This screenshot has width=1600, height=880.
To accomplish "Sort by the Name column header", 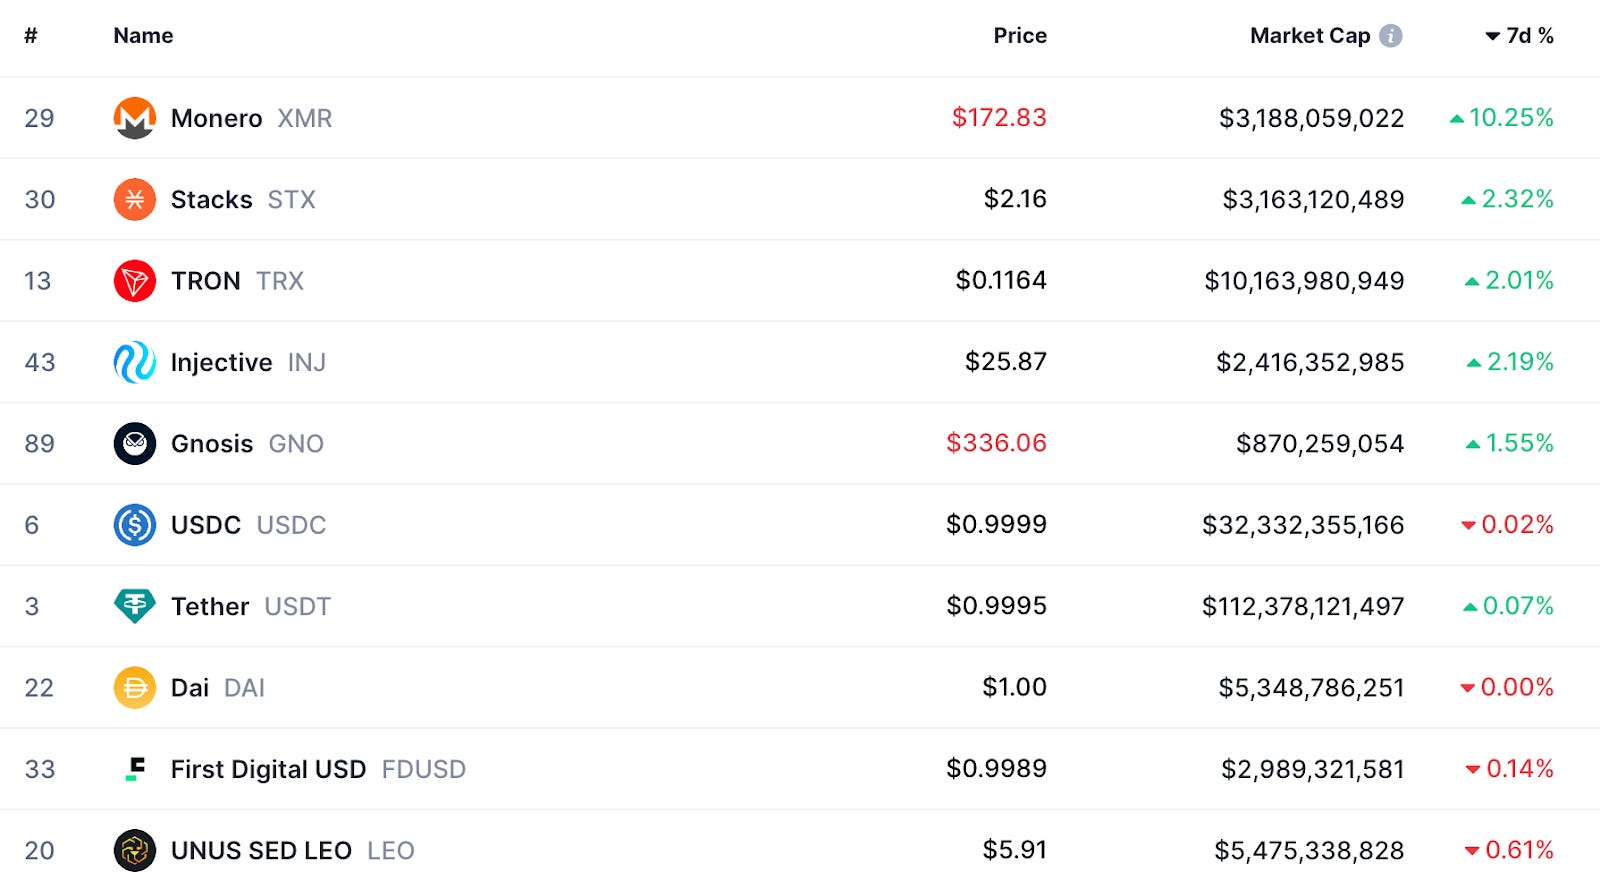I will 143,36.
